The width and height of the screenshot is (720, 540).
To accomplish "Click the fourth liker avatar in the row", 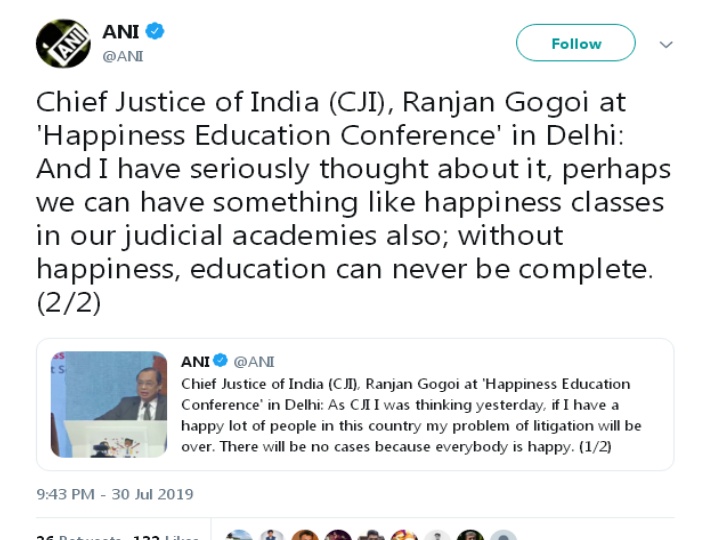I will pos(338,536).
